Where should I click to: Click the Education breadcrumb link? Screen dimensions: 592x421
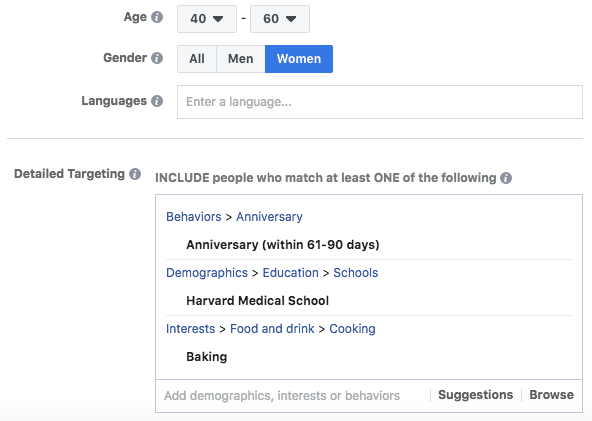[x=290, y=273]
